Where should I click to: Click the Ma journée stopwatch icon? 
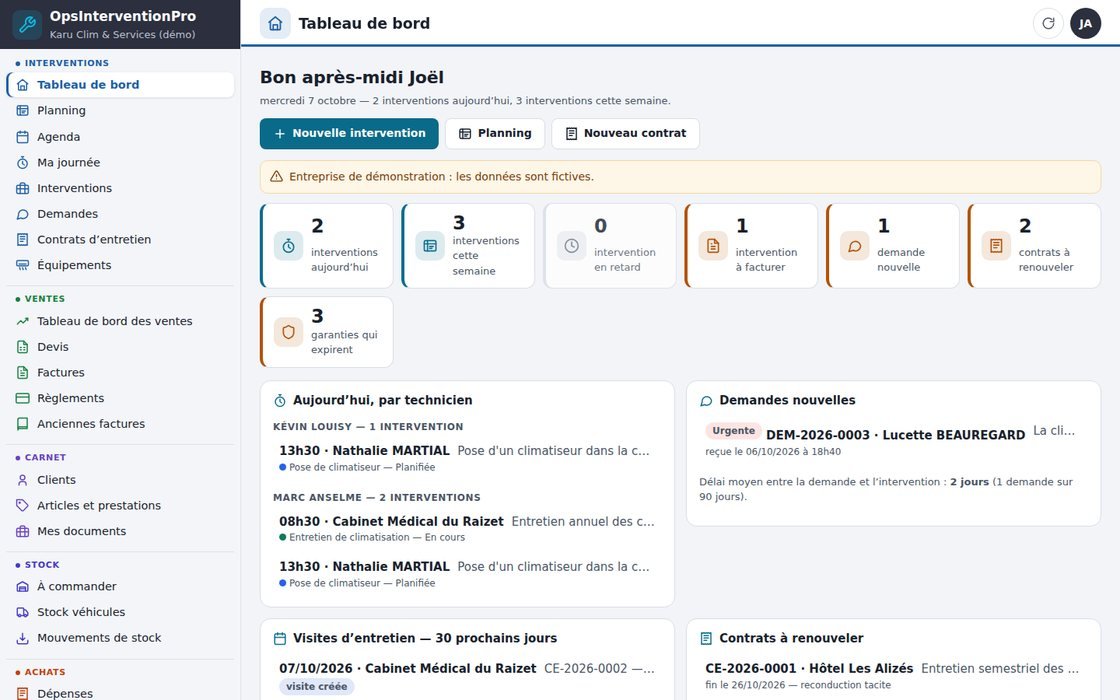coord(23,162)
